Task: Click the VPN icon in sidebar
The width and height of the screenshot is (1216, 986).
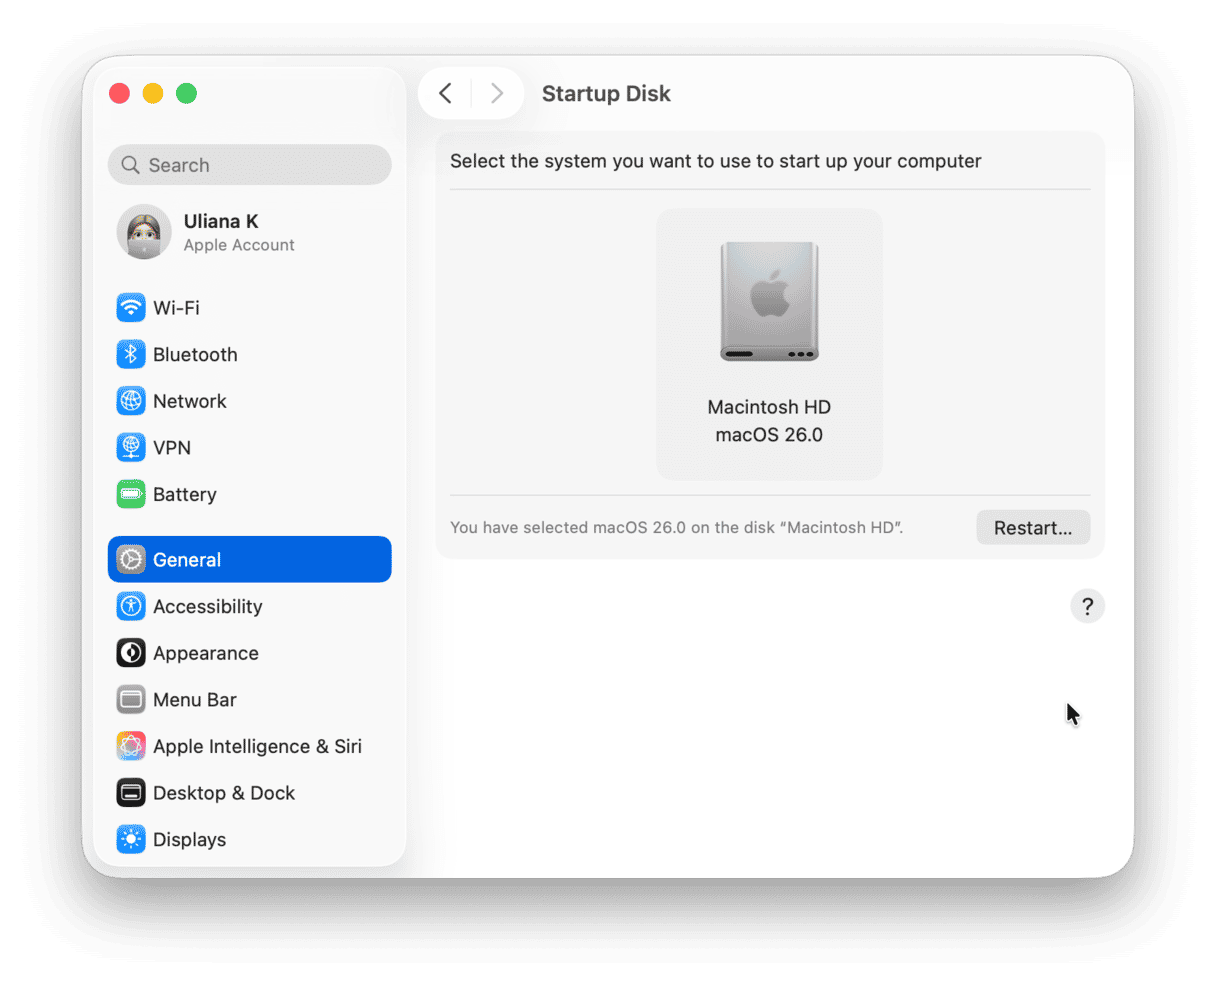Action: pos(131,448)
